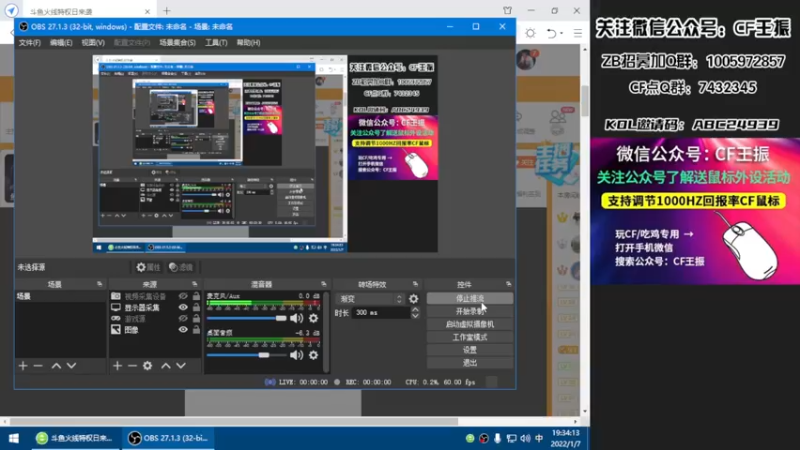Toggle lock on 显示器采集 source

click(x=196, y=307)
